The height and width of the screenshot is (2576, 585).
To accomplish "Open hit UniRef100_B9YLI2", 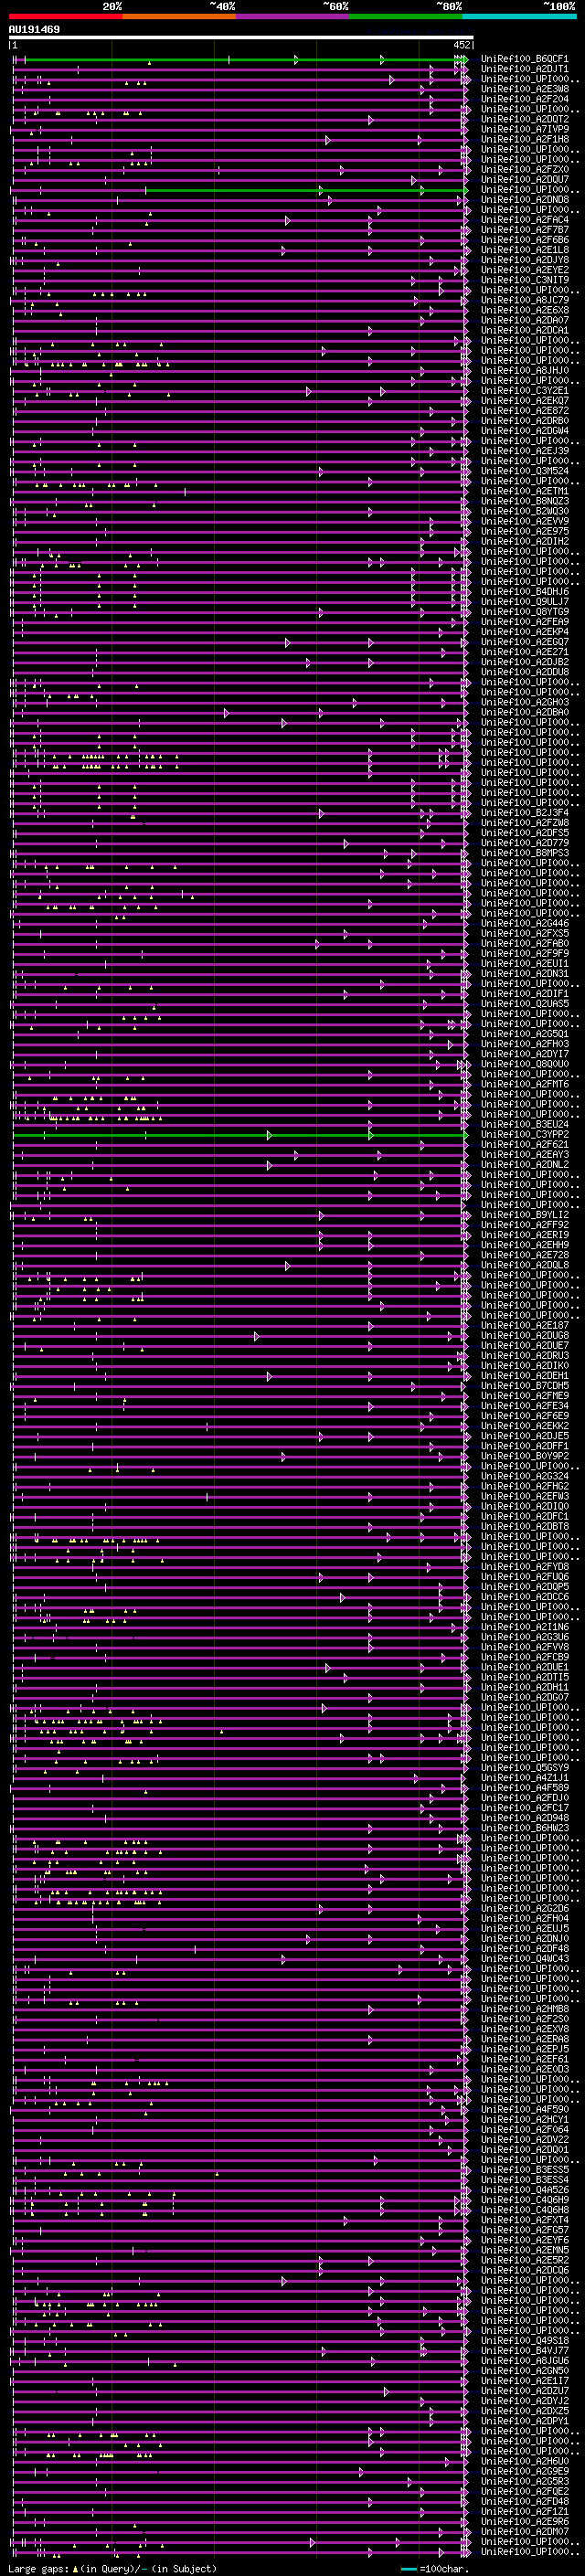I will pyautogui.click(x=524, y=1214).
